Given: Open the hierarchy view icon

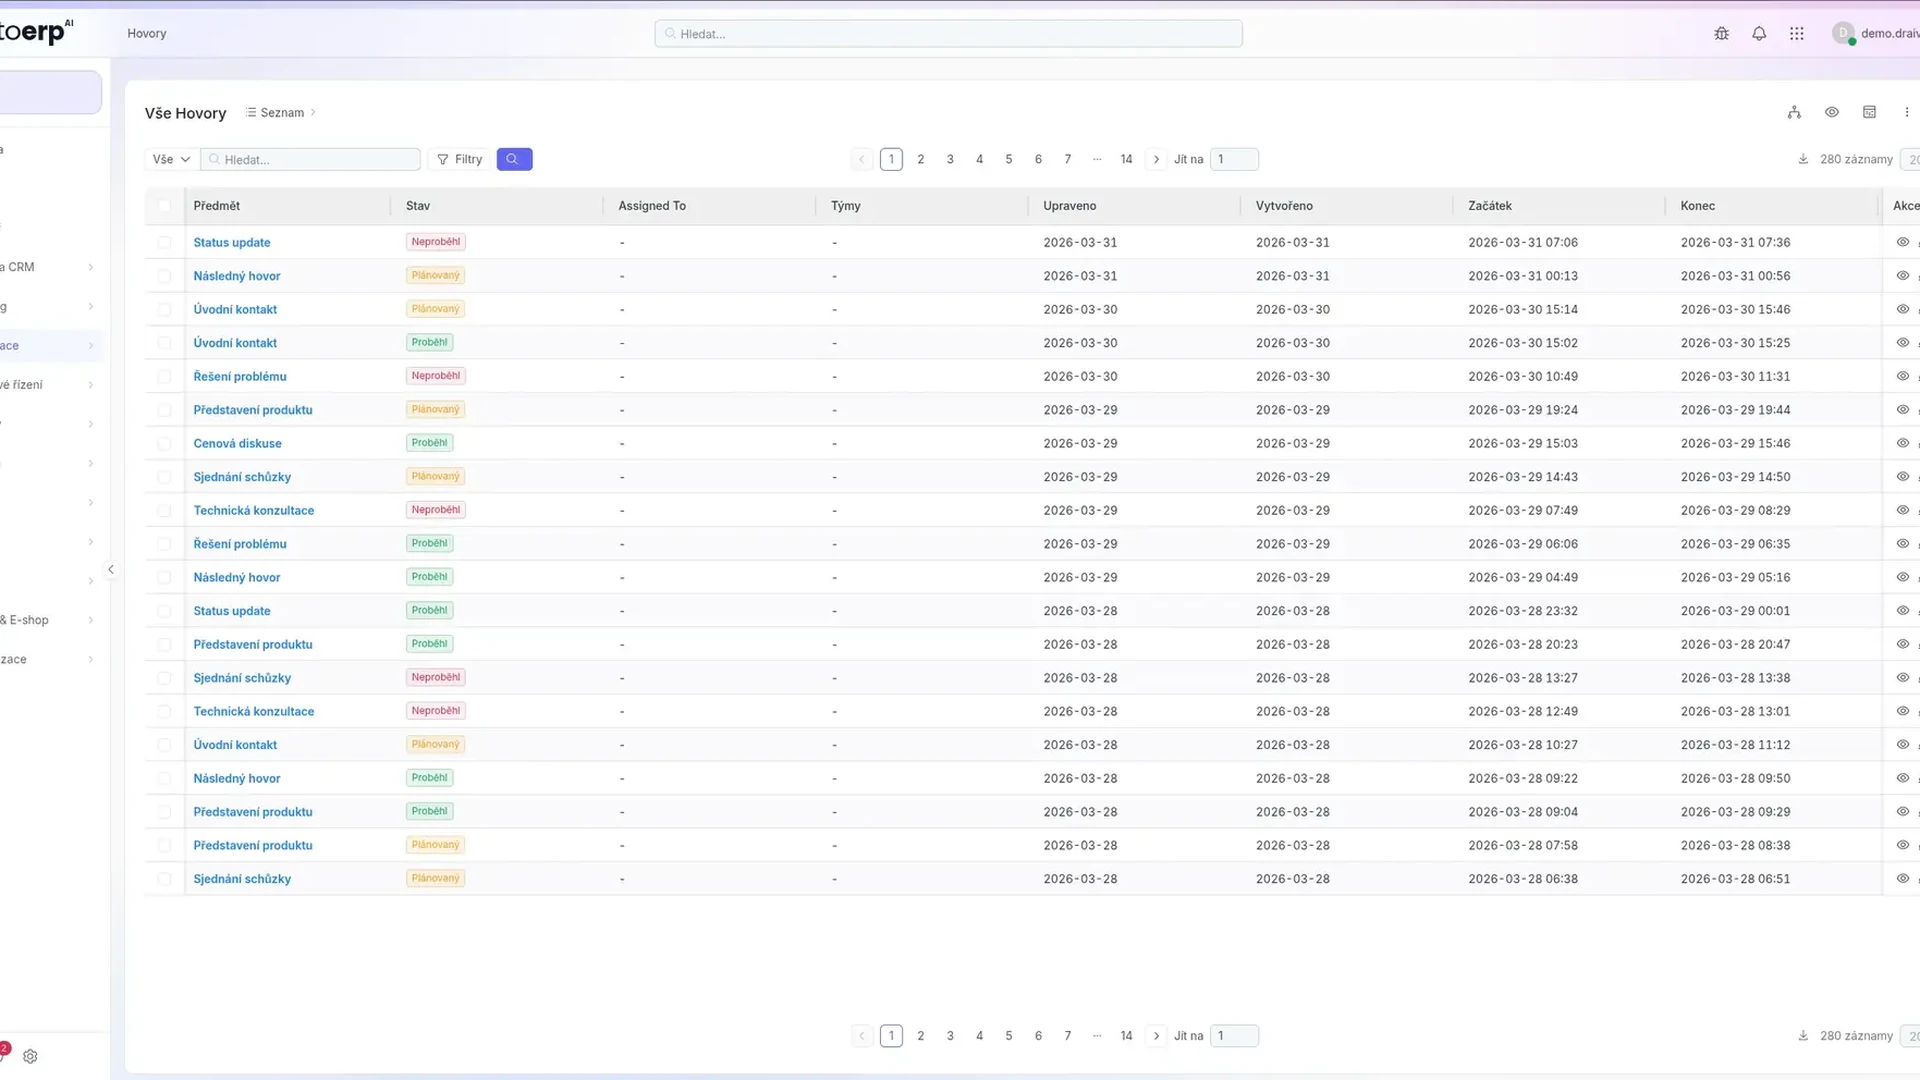Looking at the screenshot, I should (1794, 112).
